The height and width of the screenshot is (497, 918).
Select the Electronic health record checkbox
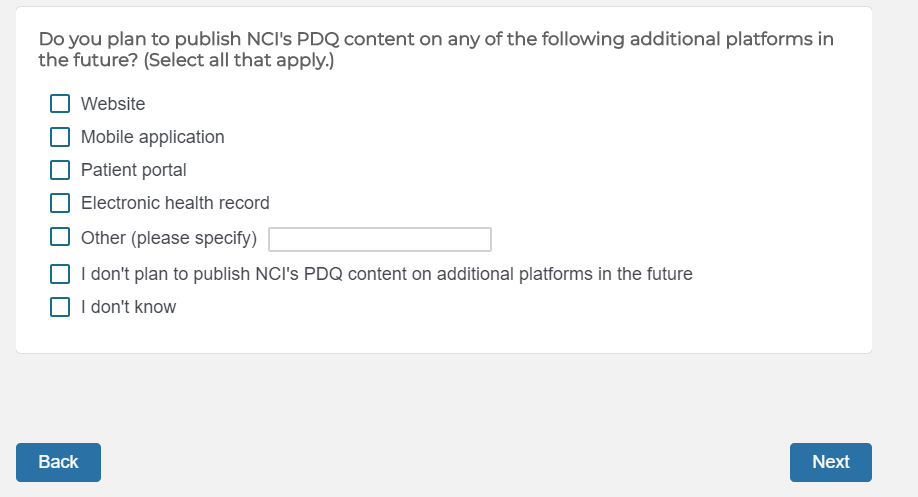61,203
